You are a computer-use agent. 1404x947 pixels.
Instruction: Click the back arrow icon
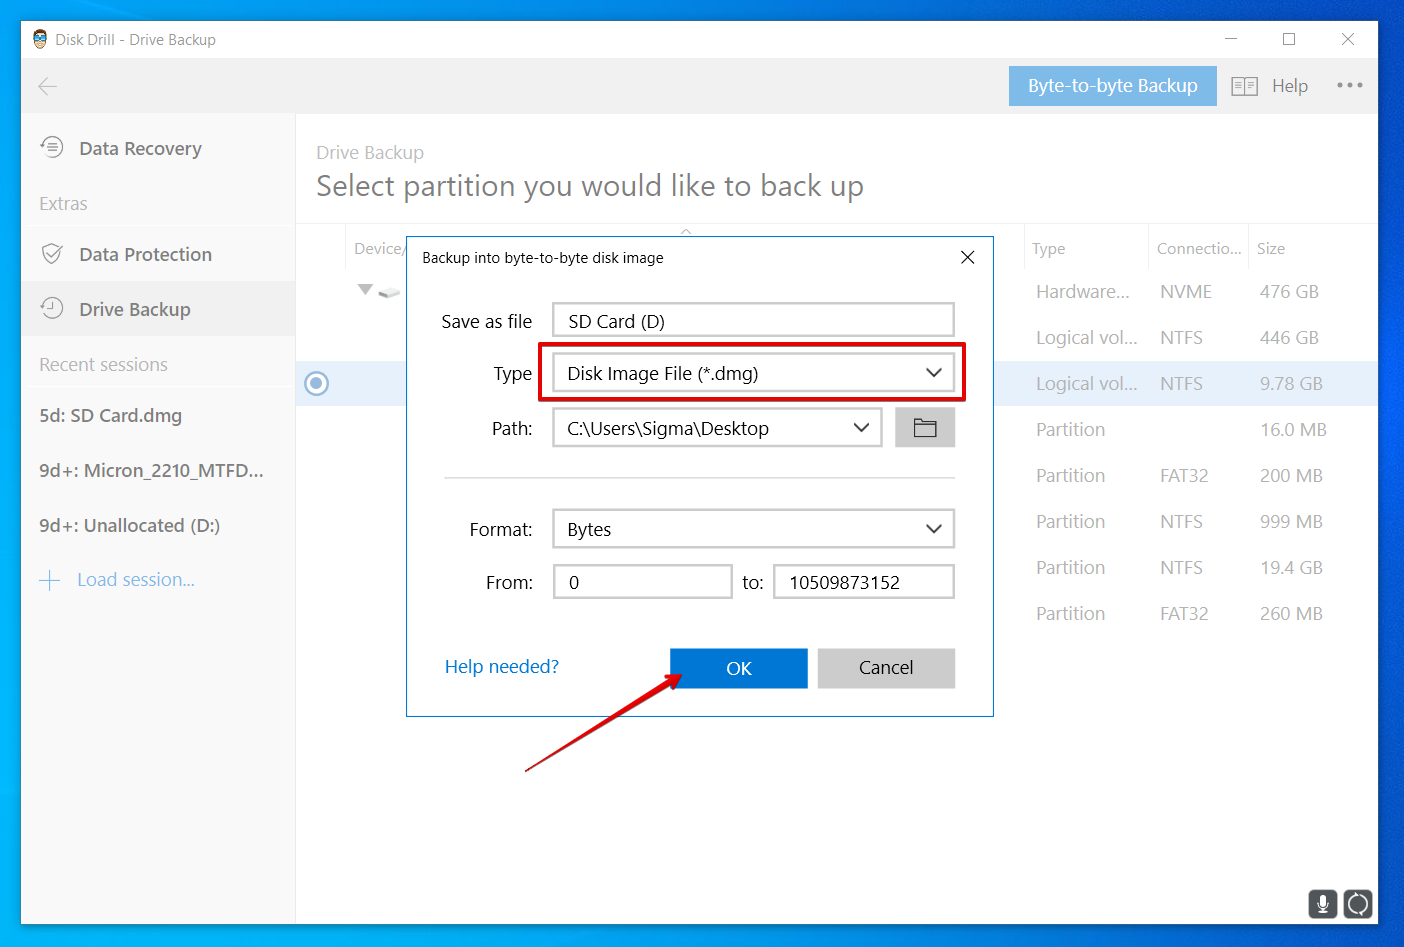(47, 86)
